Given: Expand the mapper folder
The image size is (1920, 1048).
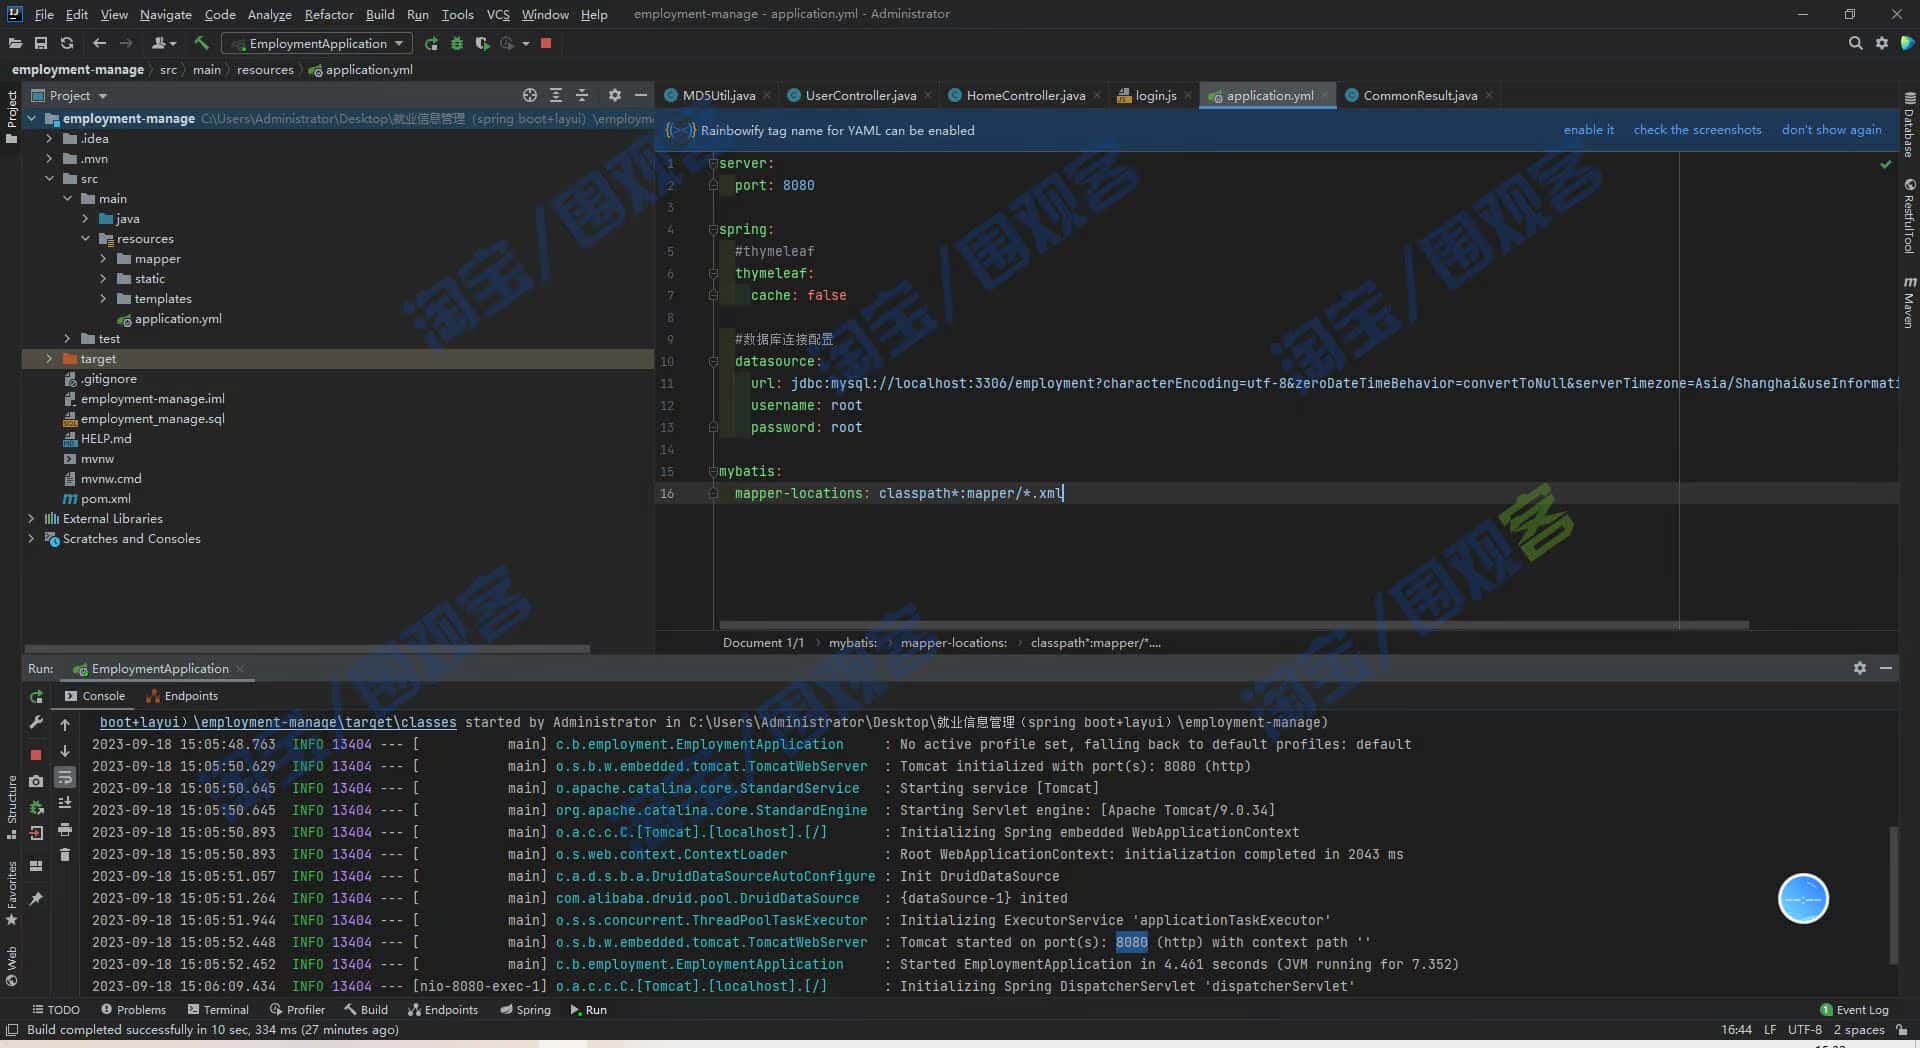Looking at the screenshot, I should coord(103,259).
